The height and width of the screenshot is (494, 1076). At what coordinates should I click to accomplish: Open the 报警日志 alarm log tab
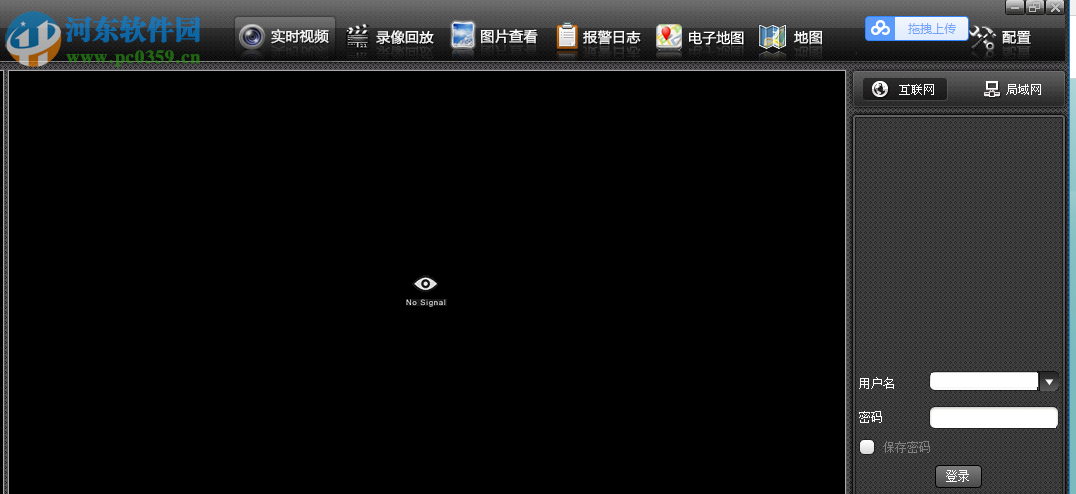pyautogui.click(x=598, y=36)
